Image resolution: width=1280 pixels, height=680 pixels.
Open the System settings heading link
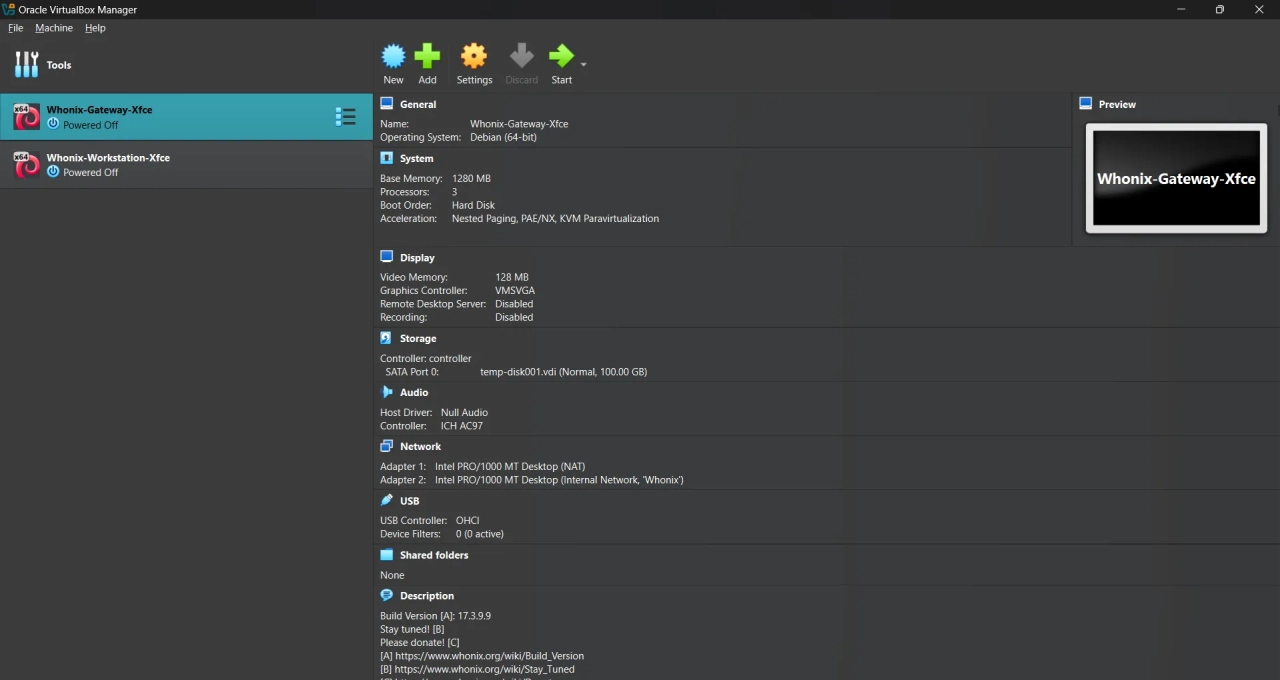pos(417,158)
